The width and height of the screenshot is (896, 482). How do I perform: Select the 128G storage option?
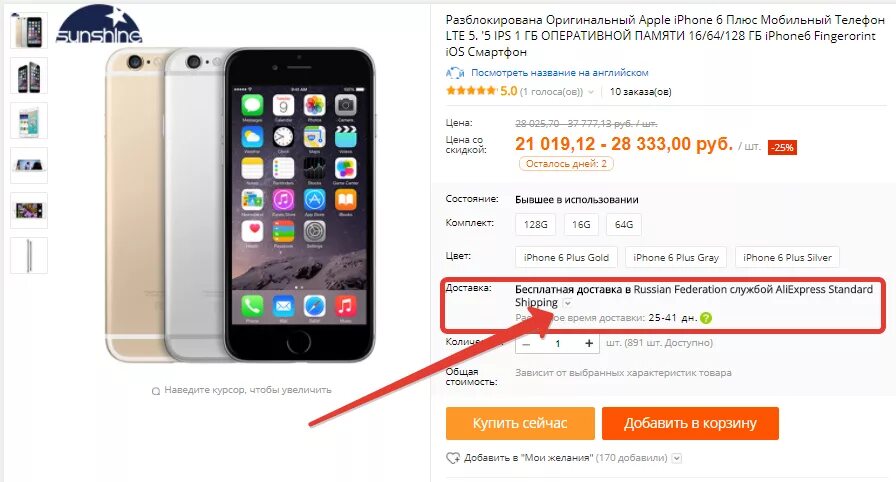tap(535, 224)
